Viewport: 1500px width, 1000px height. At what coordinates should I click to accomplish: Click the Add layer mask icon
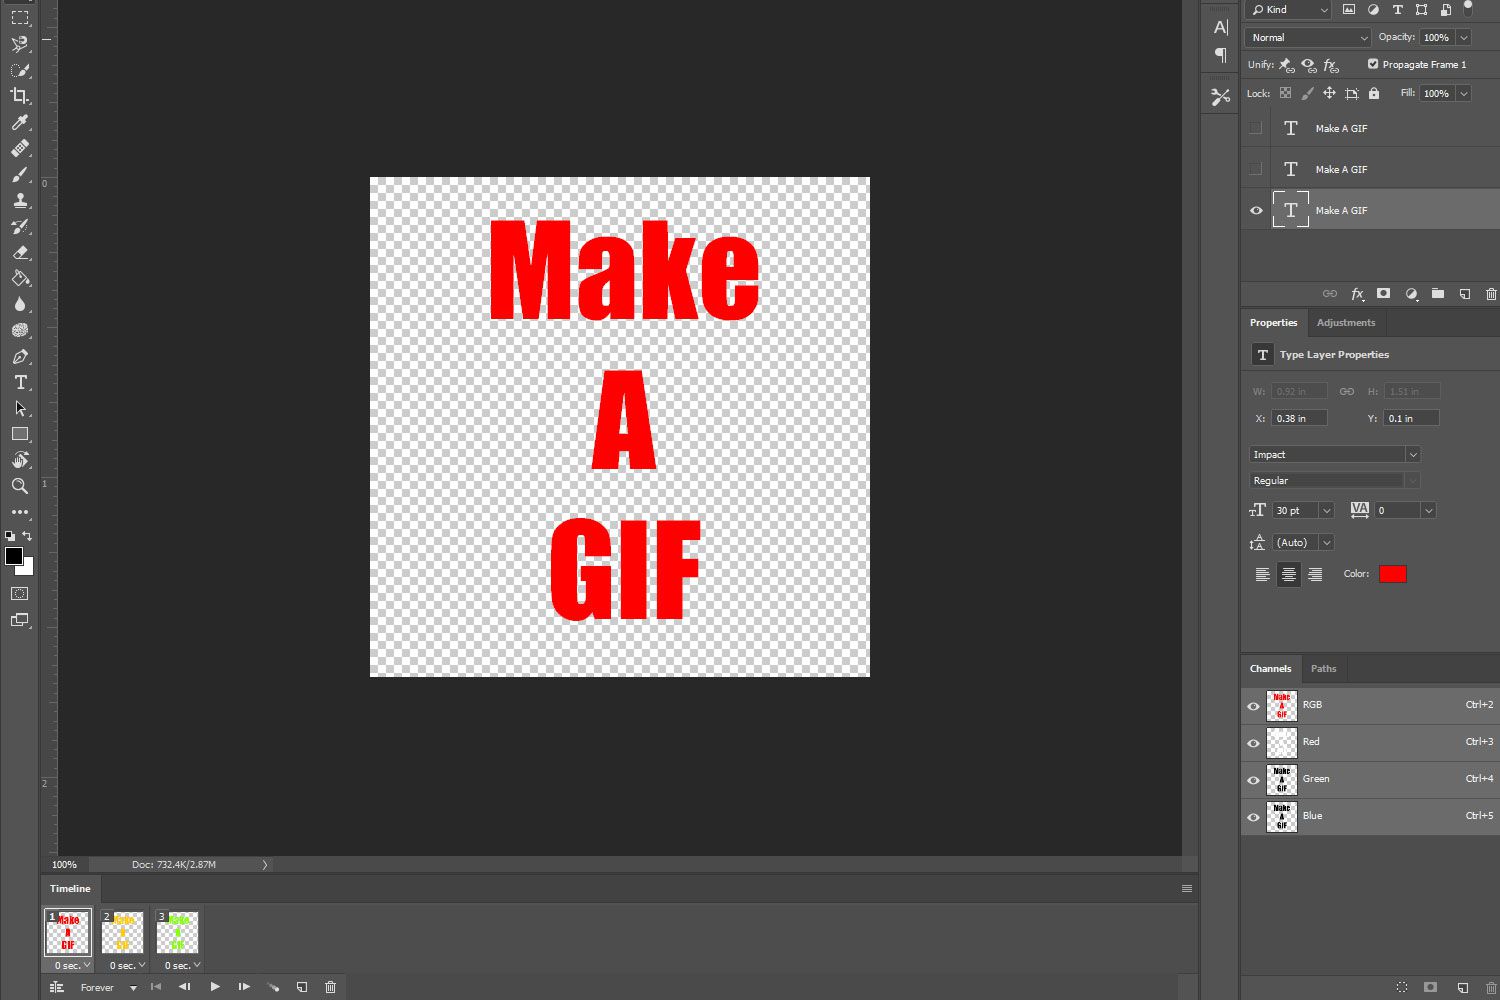point(1383,294)
